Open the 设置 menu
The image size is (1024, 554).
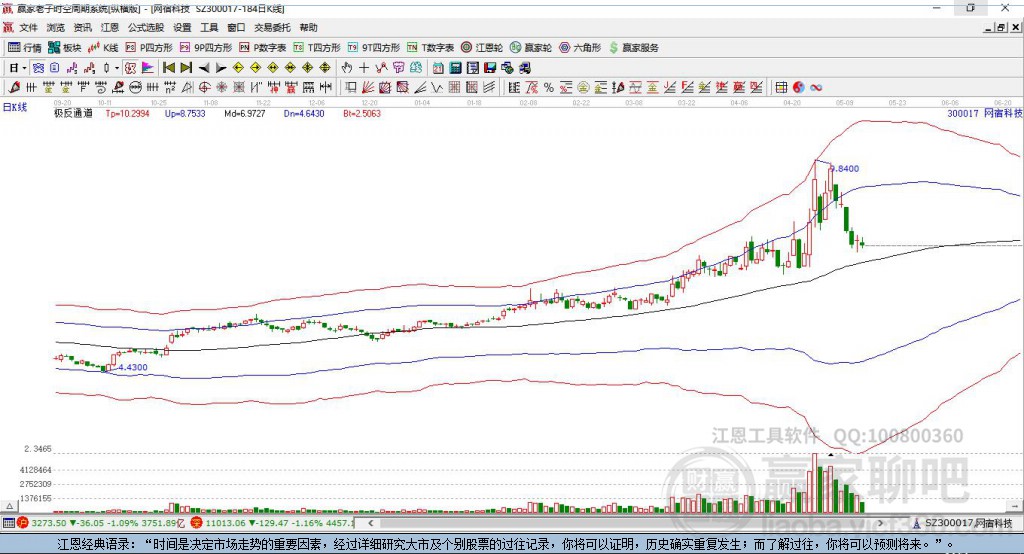coord(182,27)
